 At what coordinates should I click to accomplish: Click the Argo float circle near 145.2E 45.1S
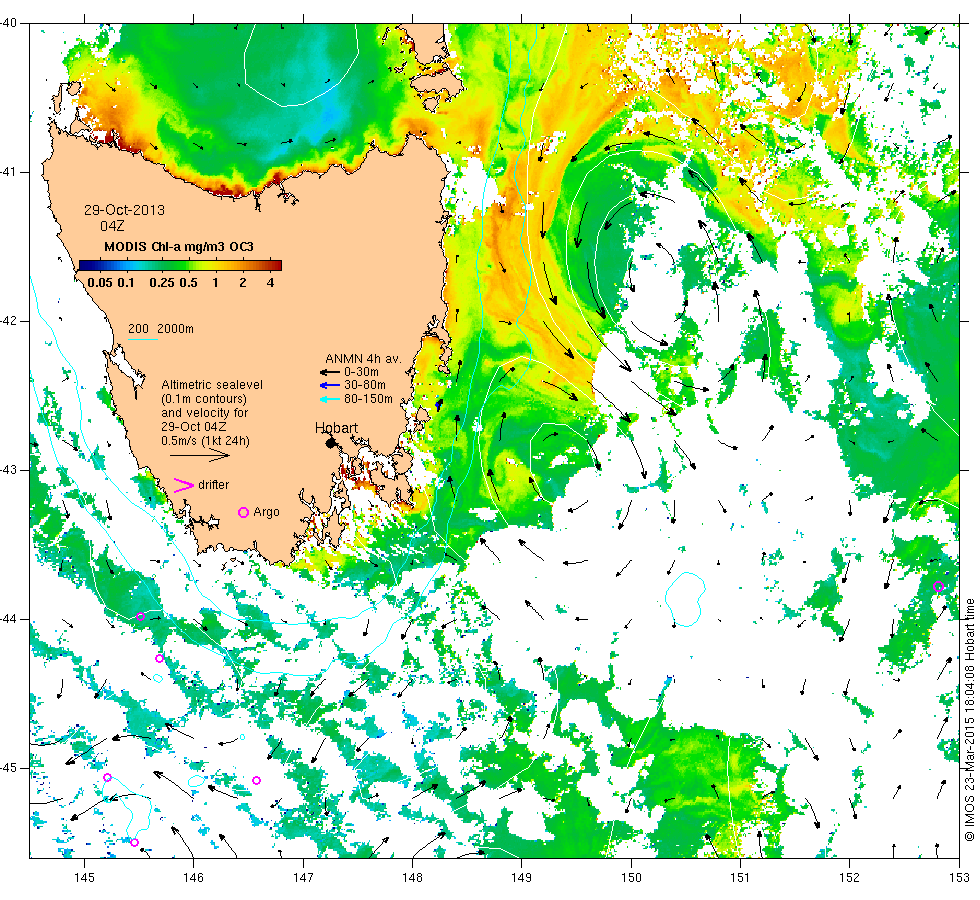[x=108, y=778]
